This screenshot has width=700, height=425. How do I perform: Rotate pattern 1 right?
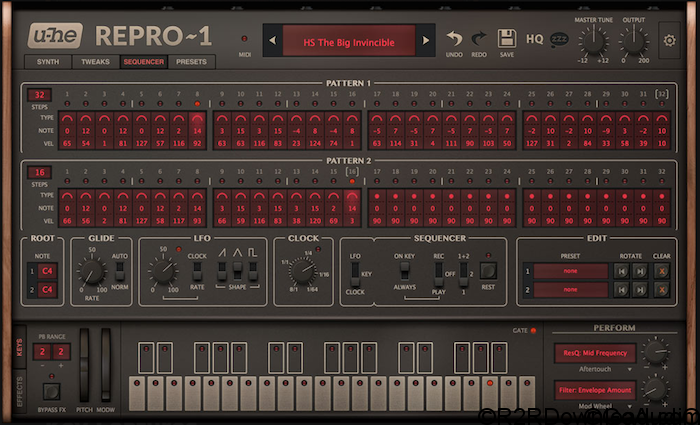pos(640,271)
